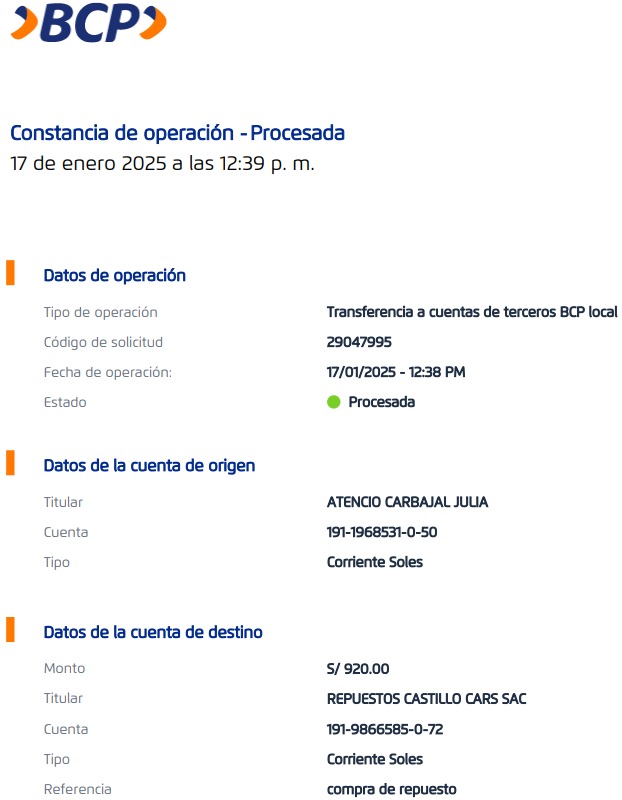Click operation date 17/01/2025 - 12:38 PM

(396, 372)
